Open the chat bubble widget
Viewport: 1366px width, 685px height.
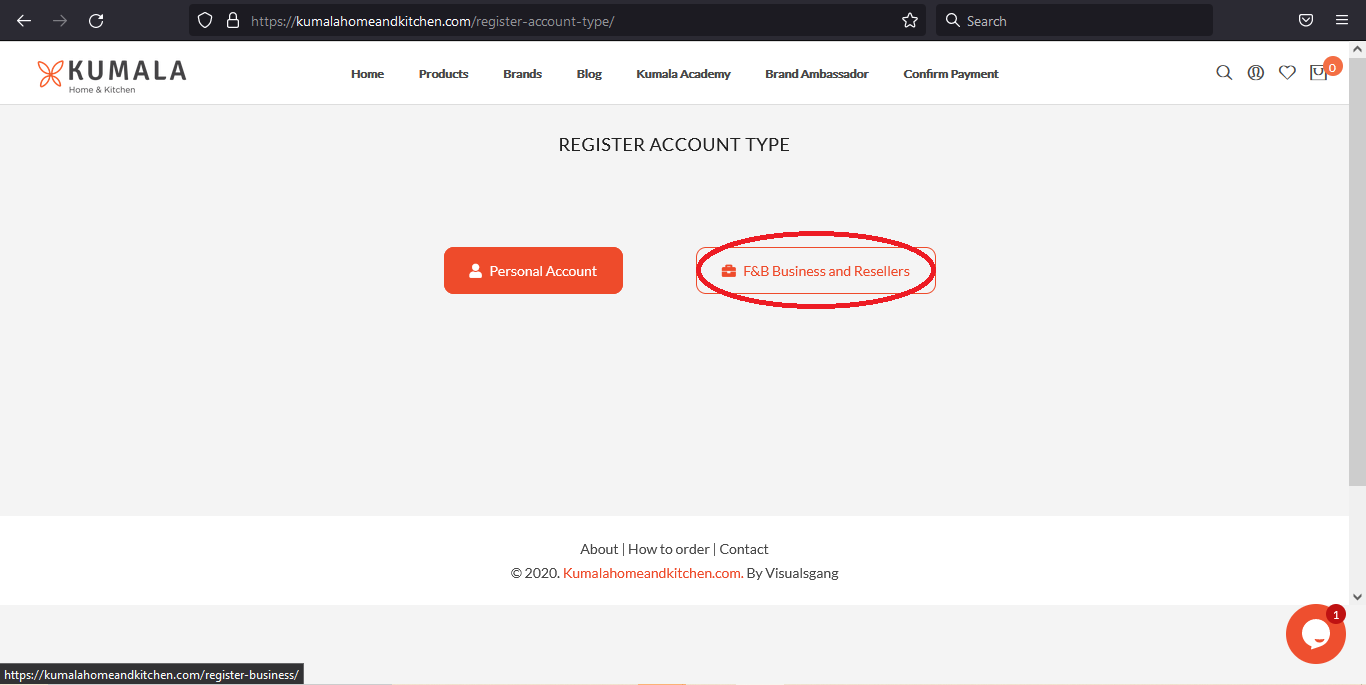1316,634
